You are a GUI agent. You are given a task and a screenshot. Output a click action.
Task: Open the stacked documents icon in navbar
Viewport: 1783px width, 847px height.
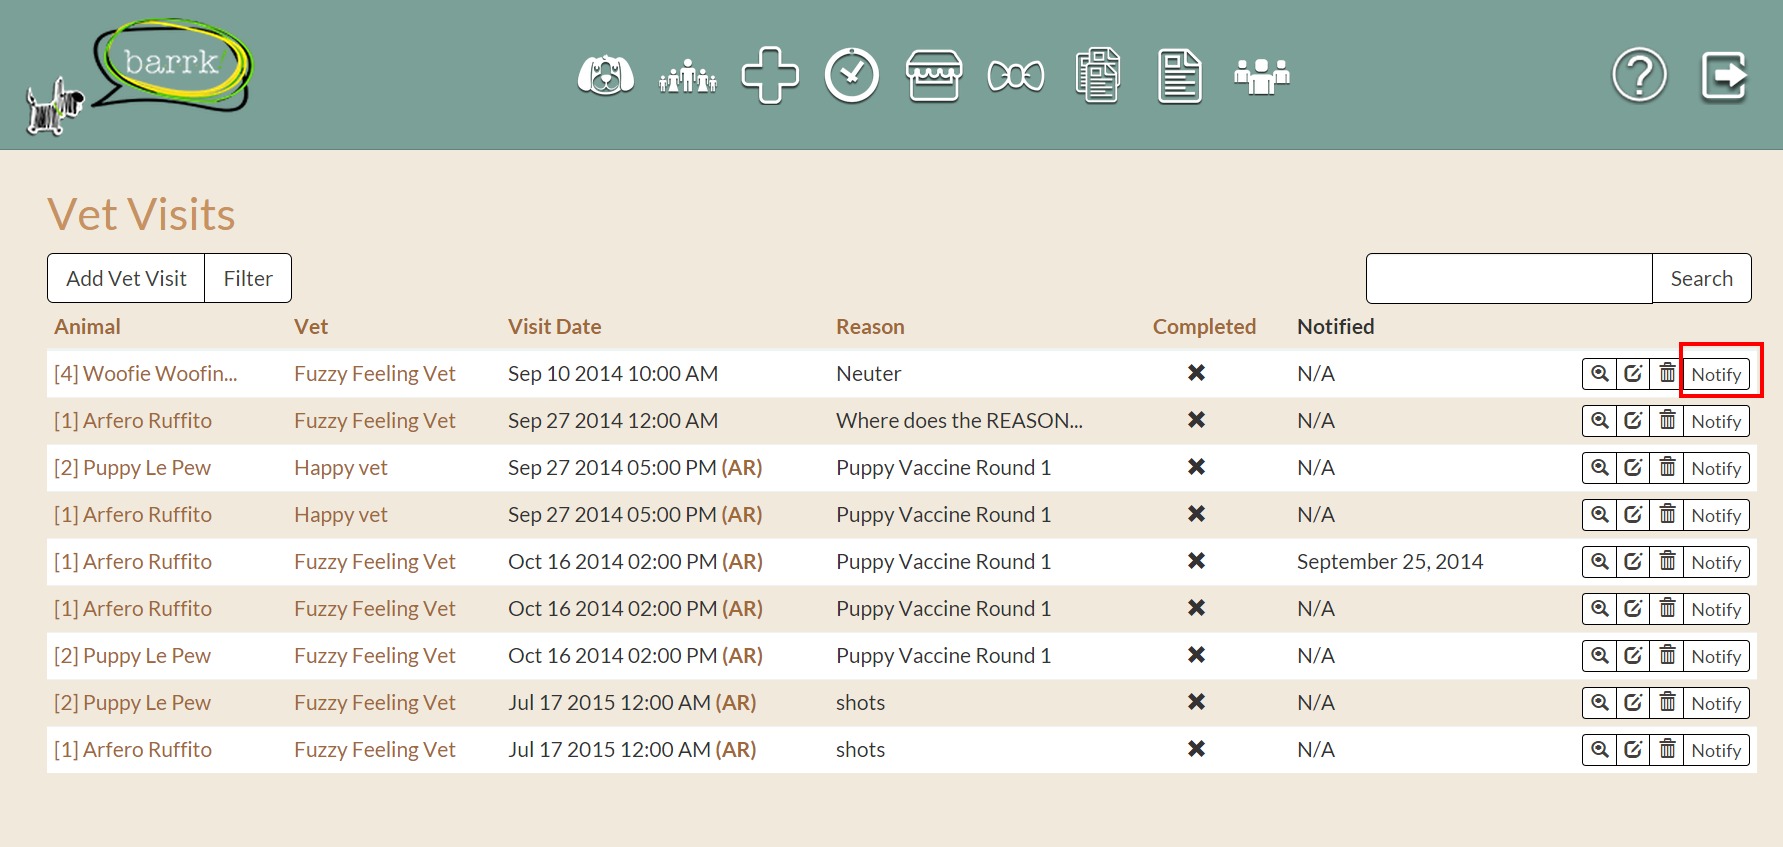(x=1098, y=75)
